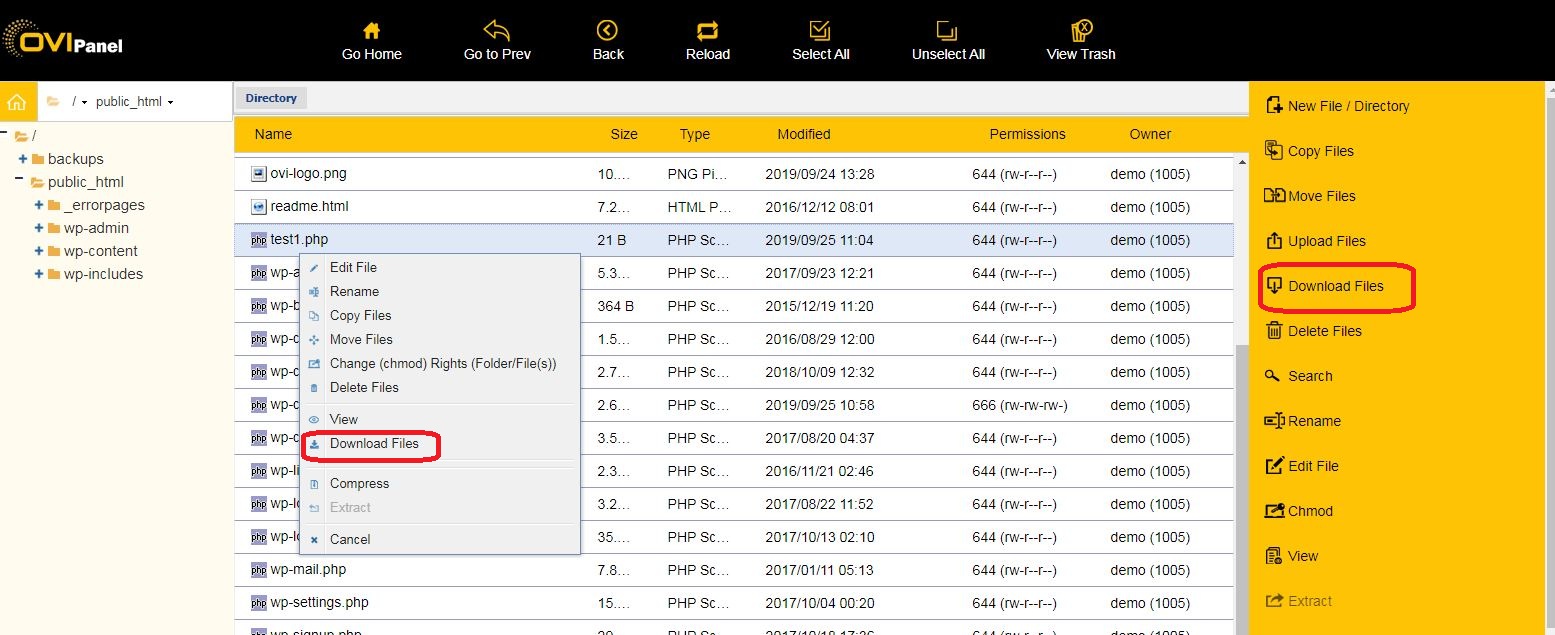This screenshot has width=1555, height=635.
Task: Select Compress from the context menu
Action: pyautogui.click(x=359, y=484)
